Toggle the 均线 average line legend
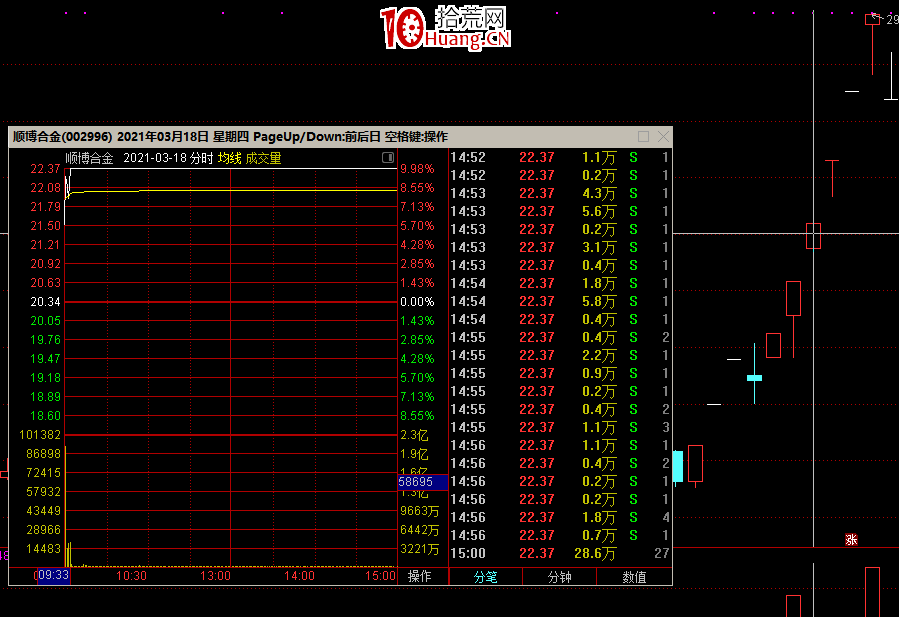 pos(229,158)
